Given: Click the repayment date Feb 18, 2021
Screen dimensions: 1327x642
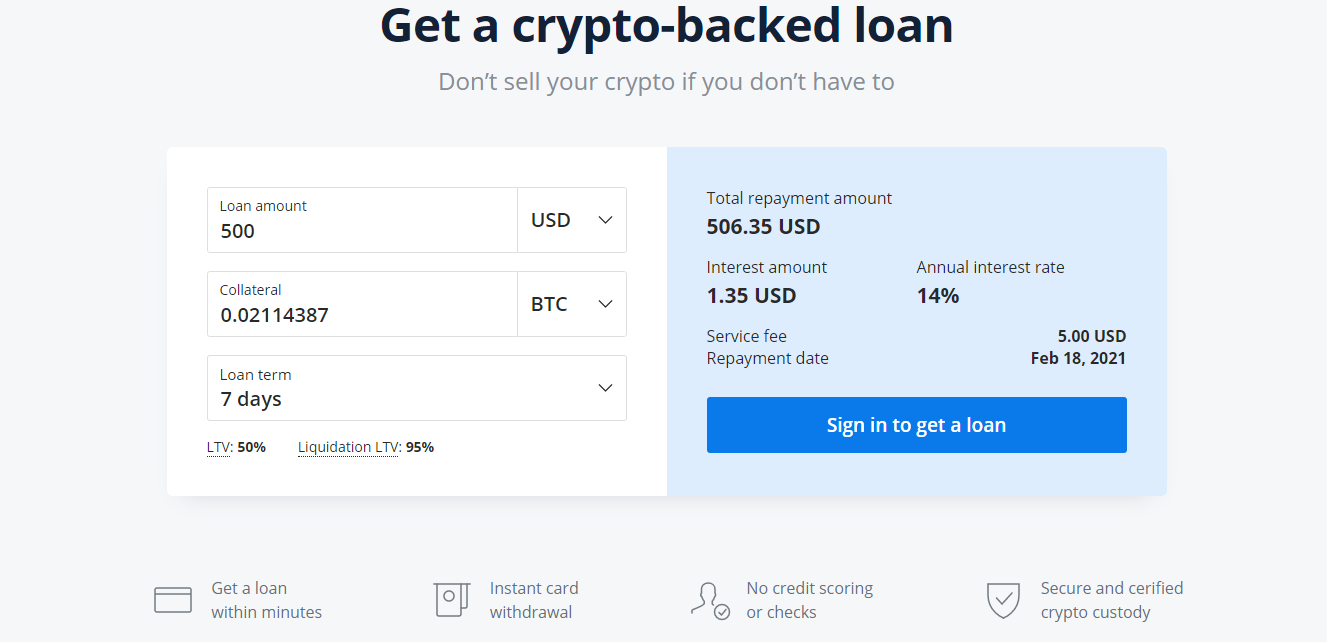Looking at the screenshot, I should coord(1078,358).
